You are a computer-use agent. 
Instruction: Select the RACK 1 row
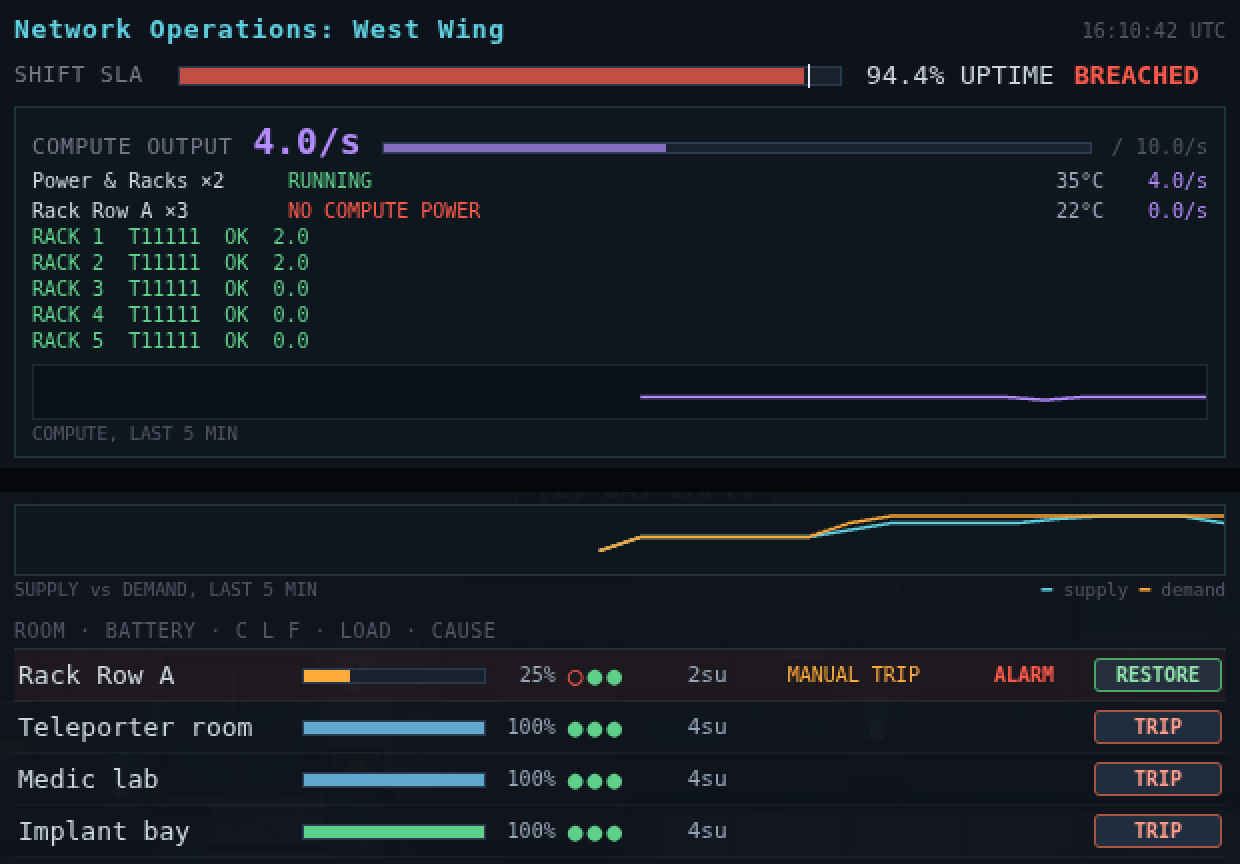point(170,237)
